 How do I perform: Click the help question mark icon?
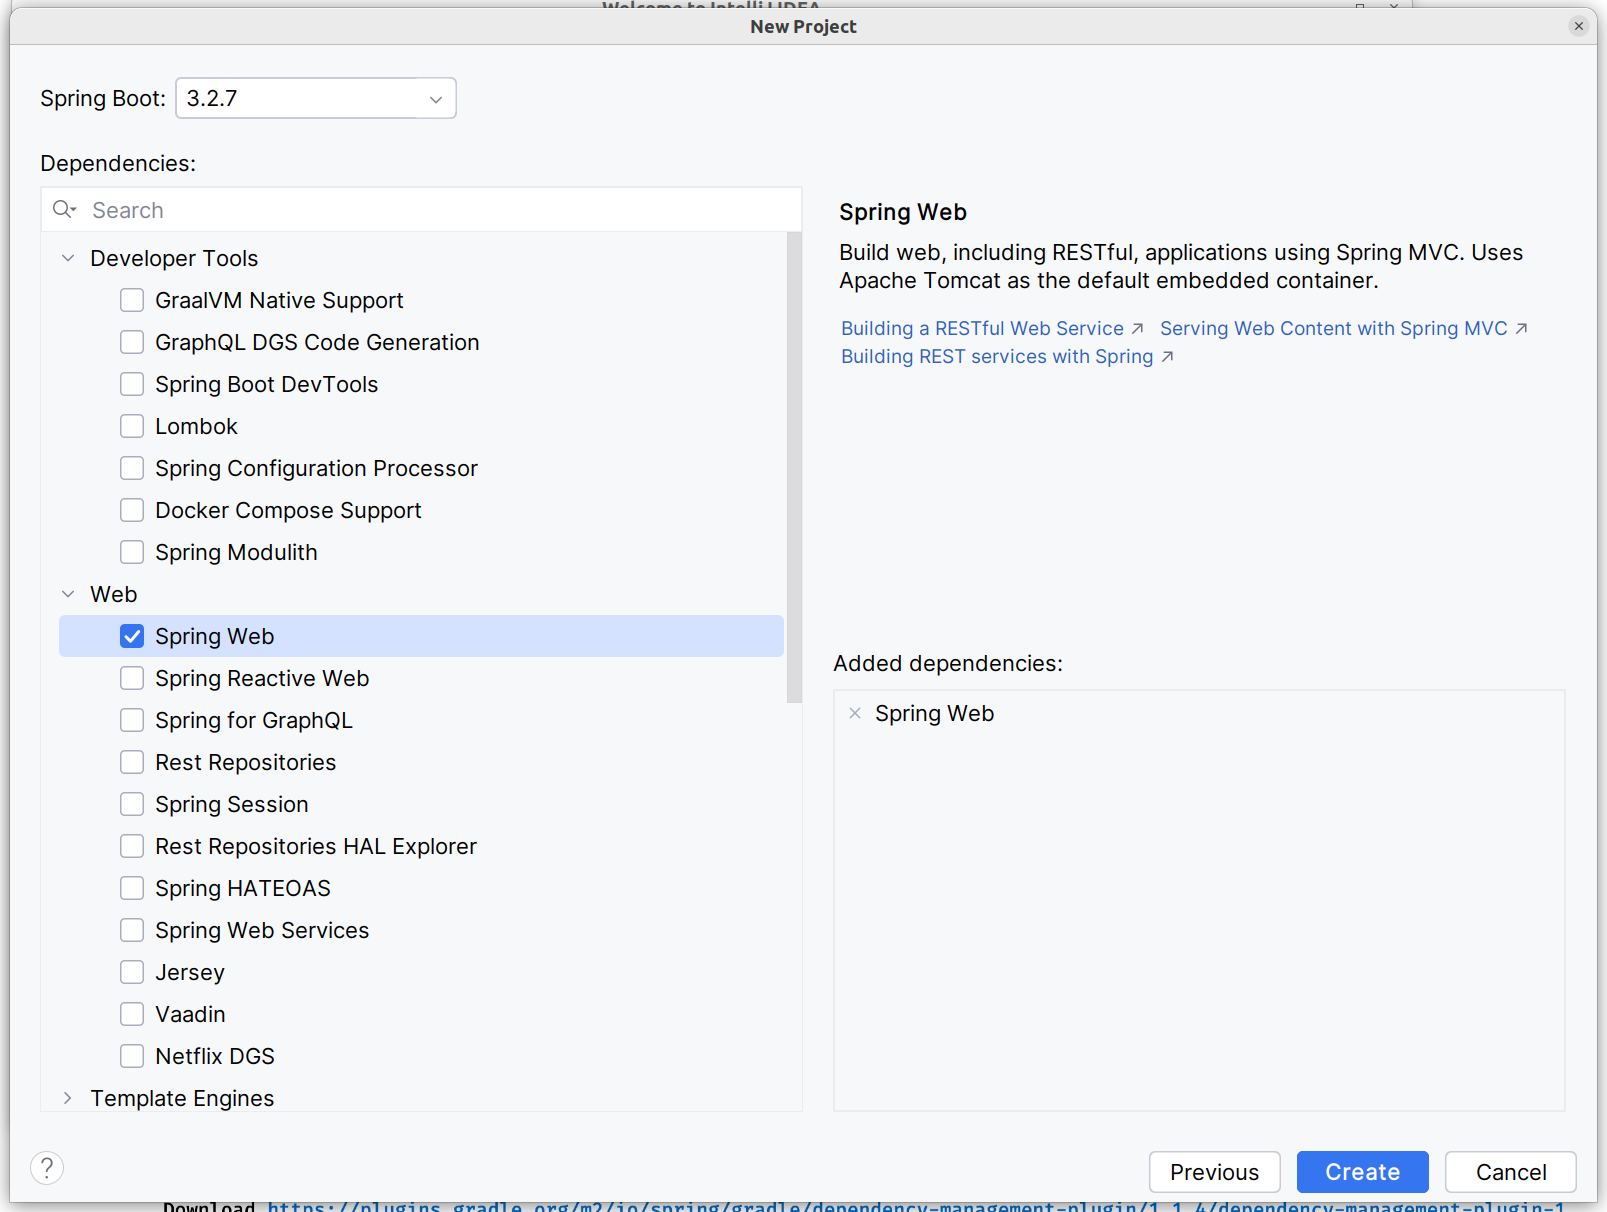(47, 1168)
